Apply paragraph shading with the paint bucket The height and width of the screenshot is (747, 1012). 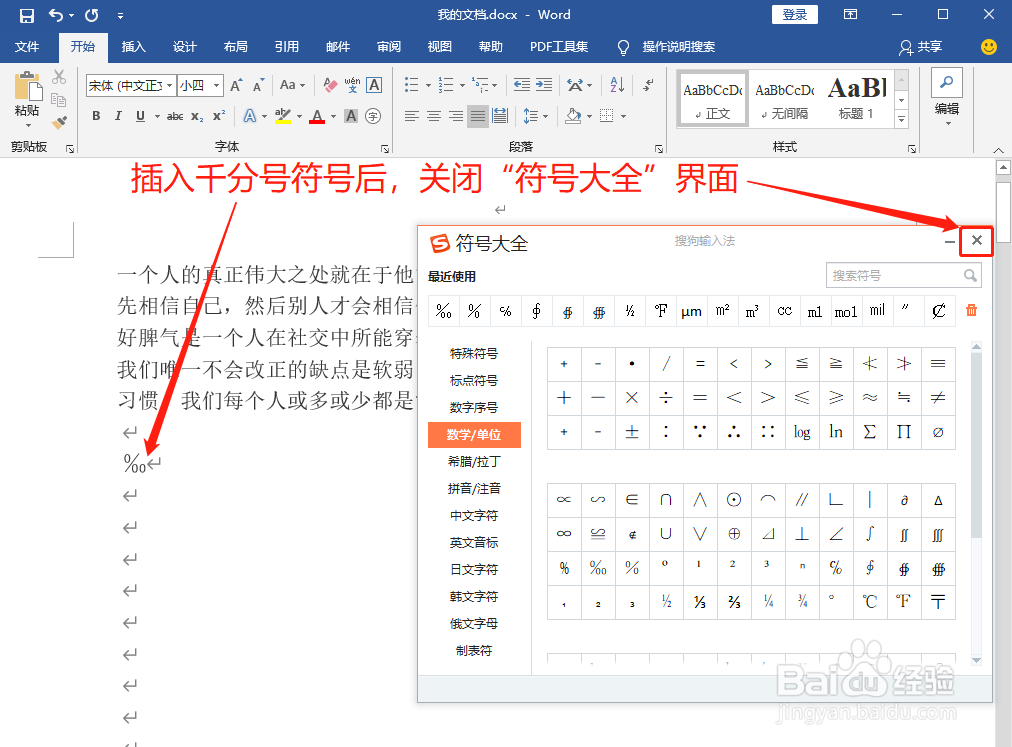572,116
